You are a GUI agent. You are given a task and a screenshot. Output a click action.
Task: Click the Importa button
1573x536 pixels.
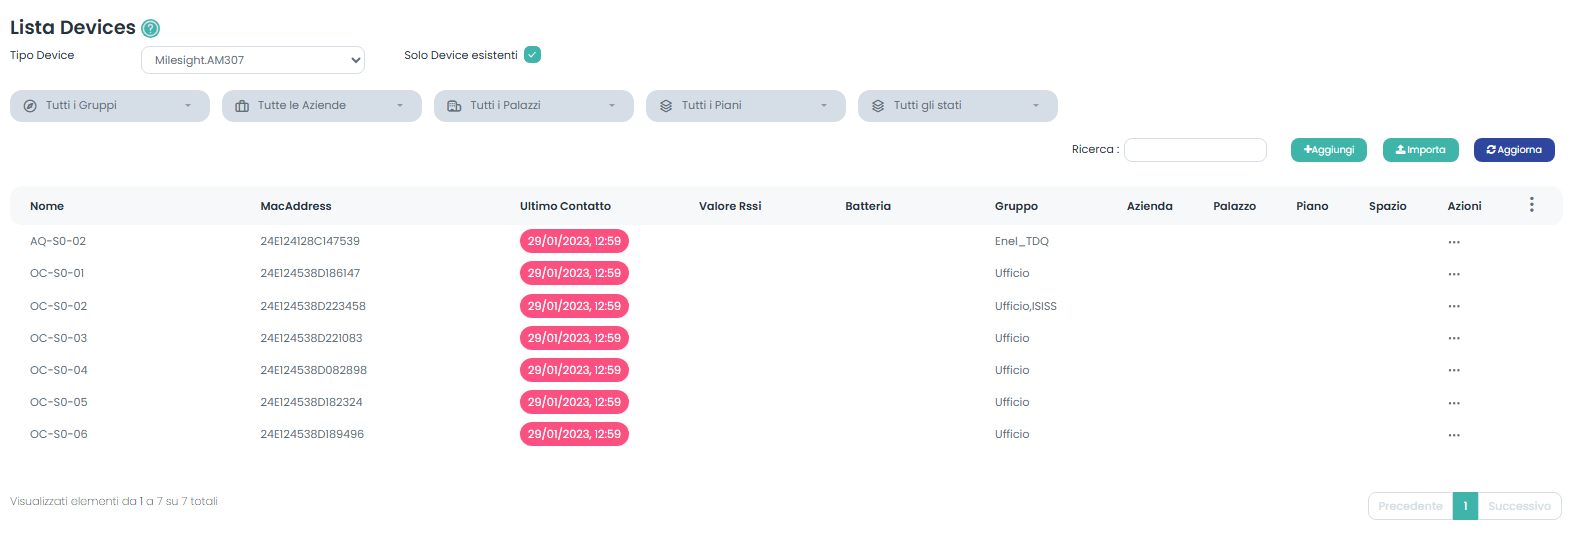point(1420,150)
